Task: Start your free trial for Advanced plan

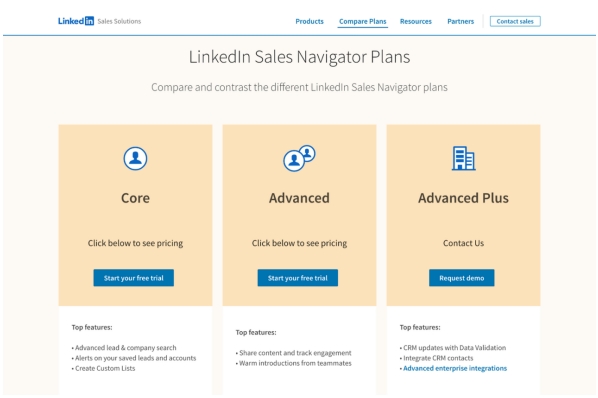Action: click(298, 278)
